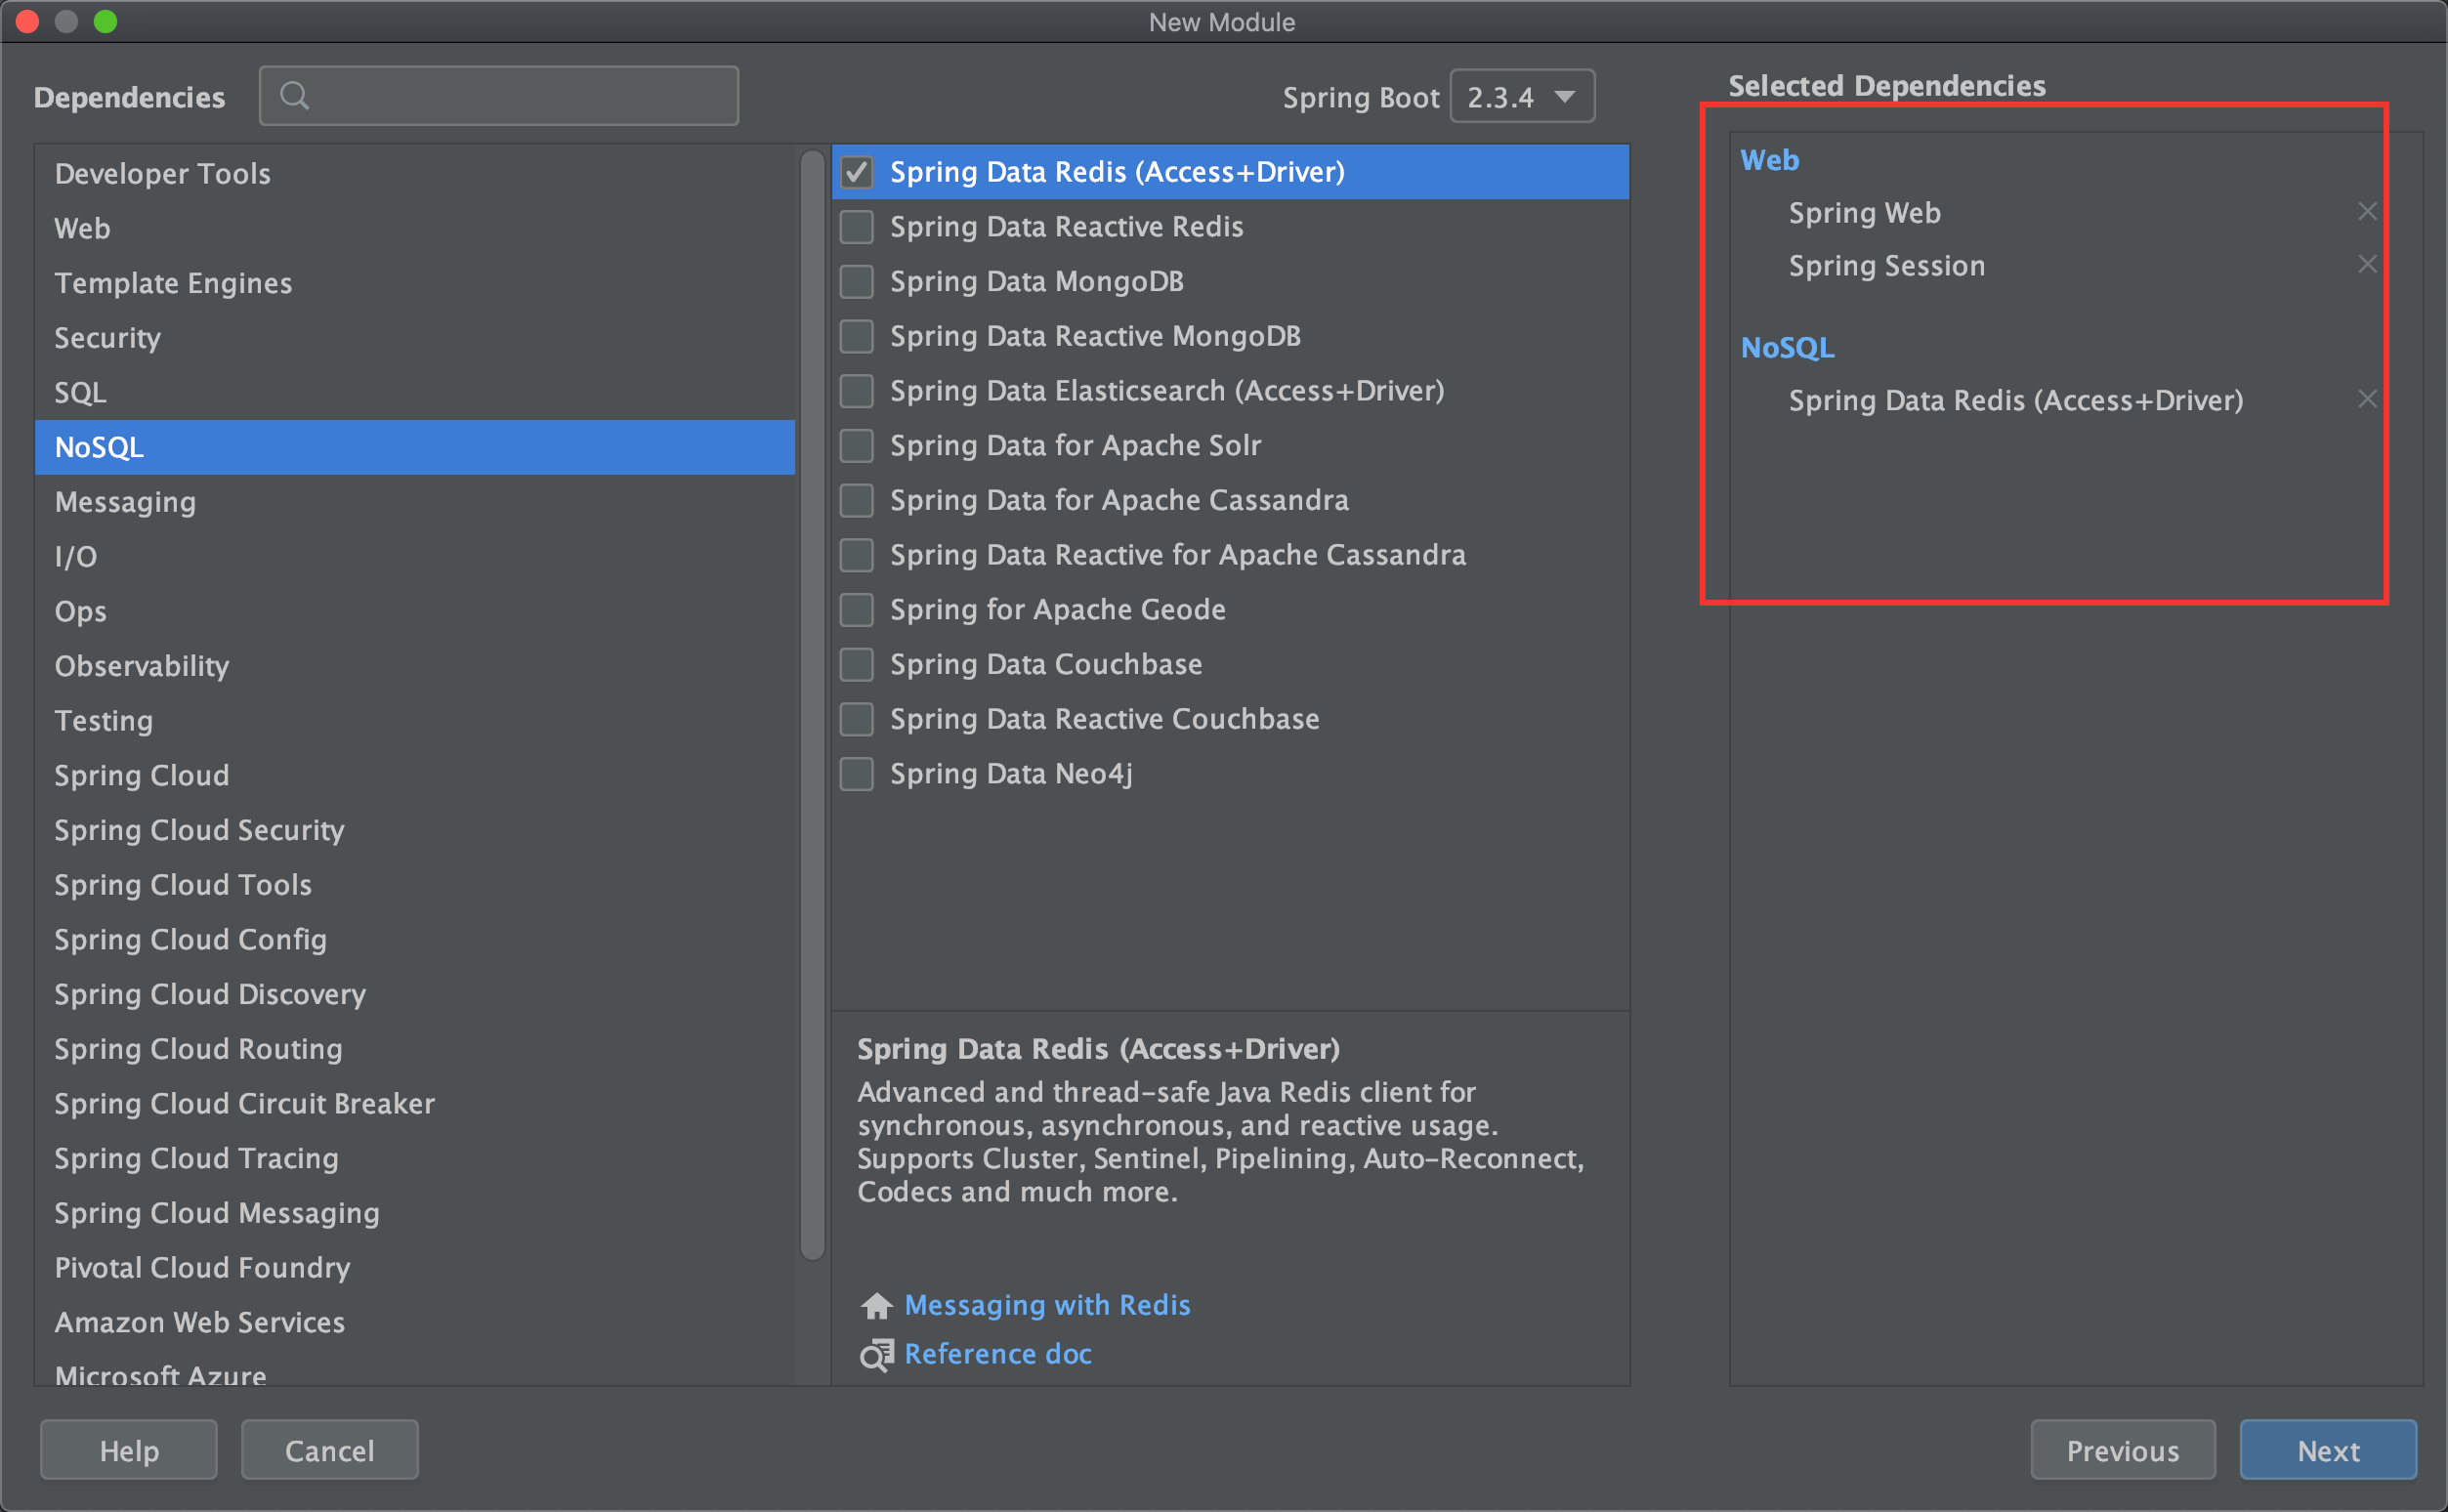Click the green macOS zoom button
2448x1512 pixels.
tap(105, 21)
